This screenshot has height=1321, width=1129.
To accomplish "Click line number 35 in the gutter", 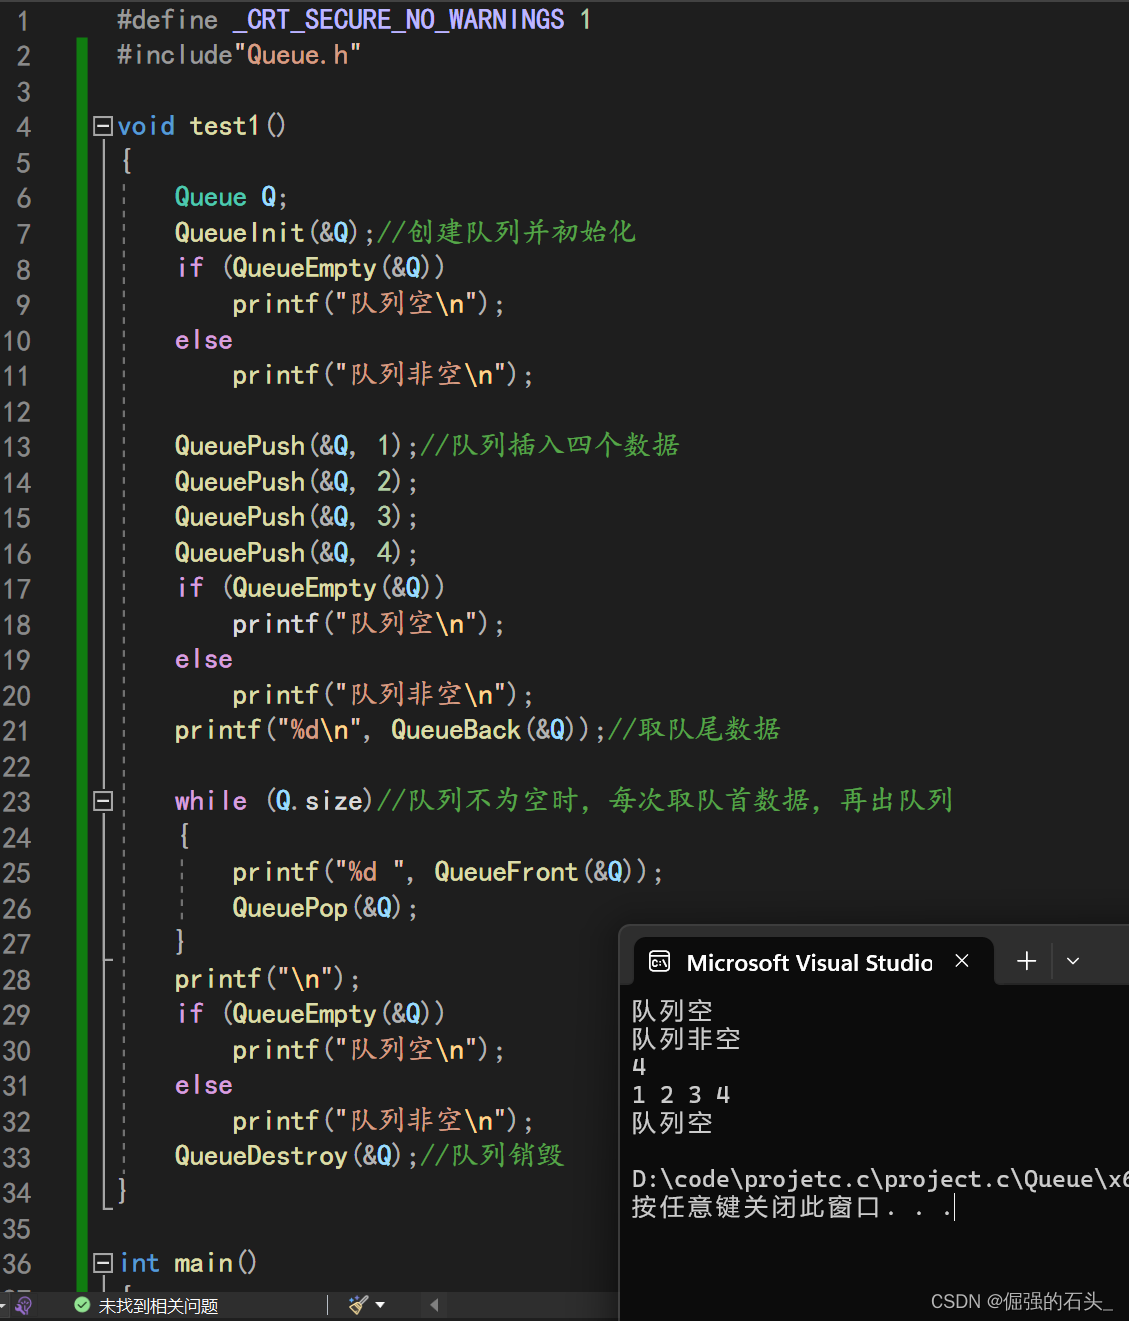I will (x=17, y=1229).
